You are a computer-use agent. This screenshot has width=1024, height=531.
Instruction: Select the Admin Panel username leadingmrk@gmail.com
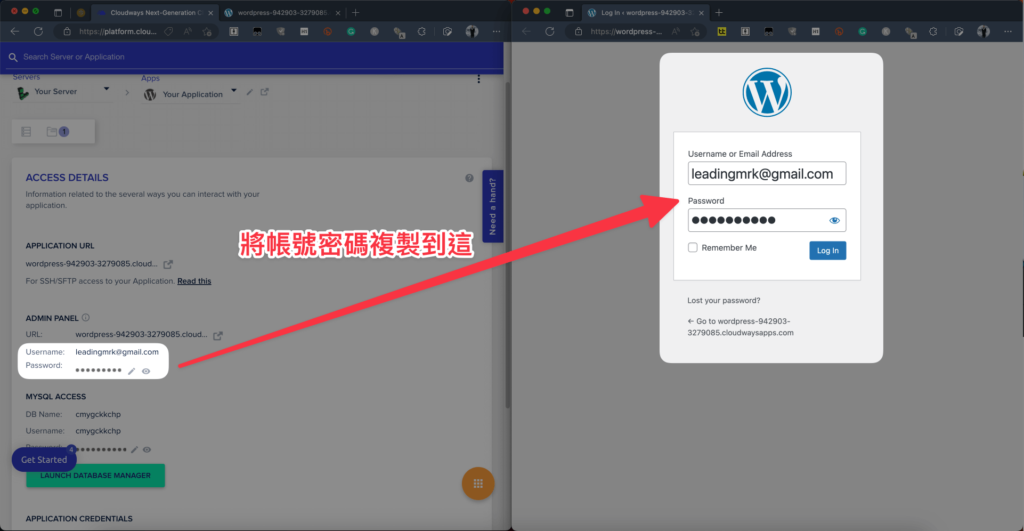pyautogui.click(x=117, y=352)
